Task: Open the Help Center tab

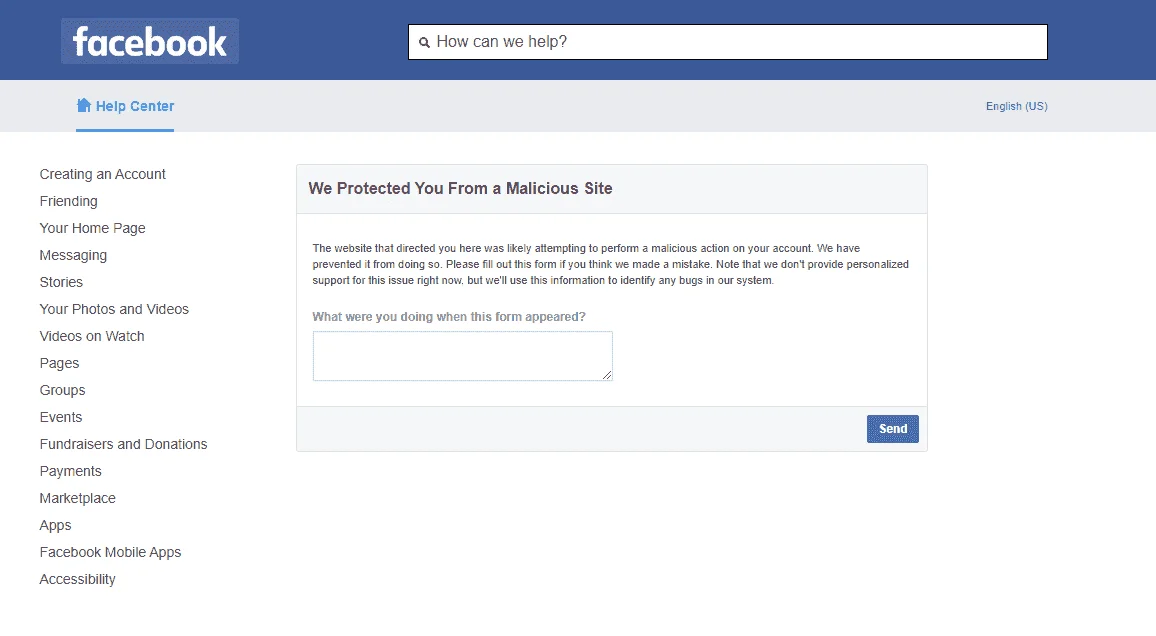Action: tap(125, 106)
